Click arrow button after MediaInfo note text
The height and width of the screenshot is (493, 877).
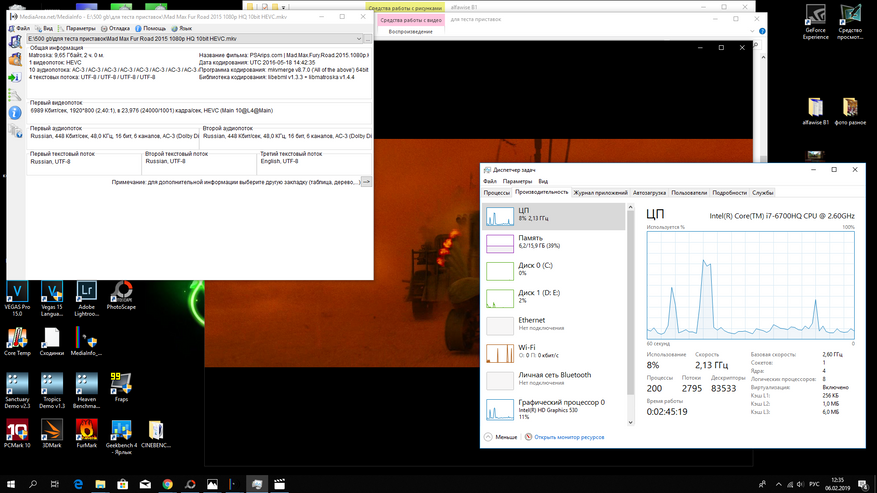(366, 182)
